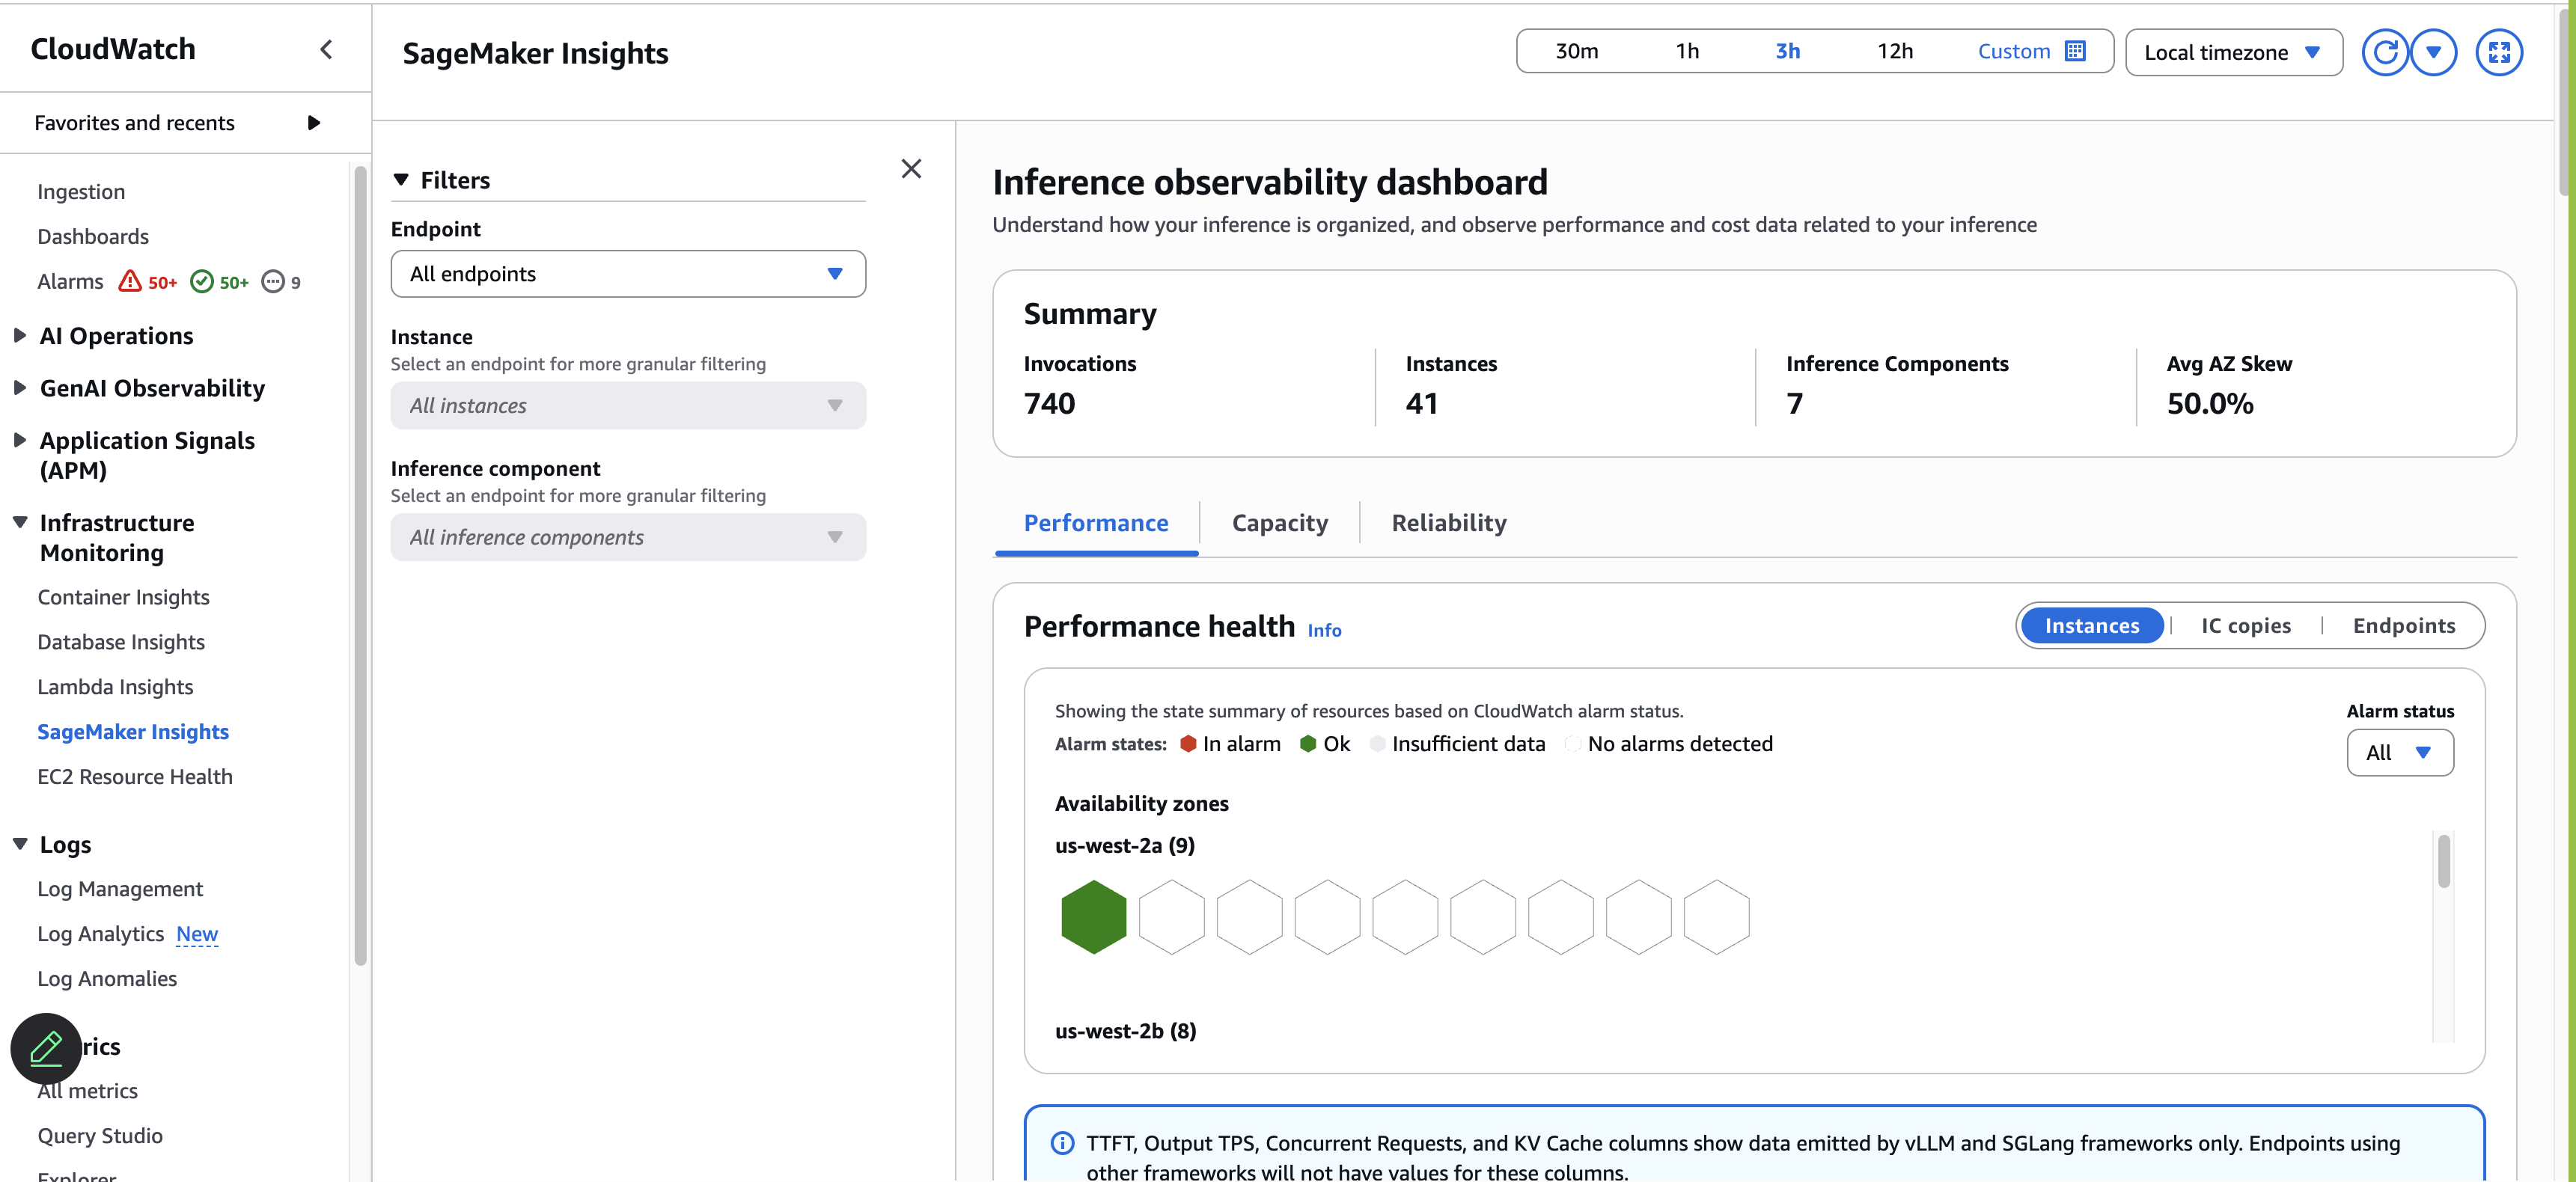Screen dimensions: 2576x1182
Task: Open the Reliability tab
Action: tap(1449, 523)
